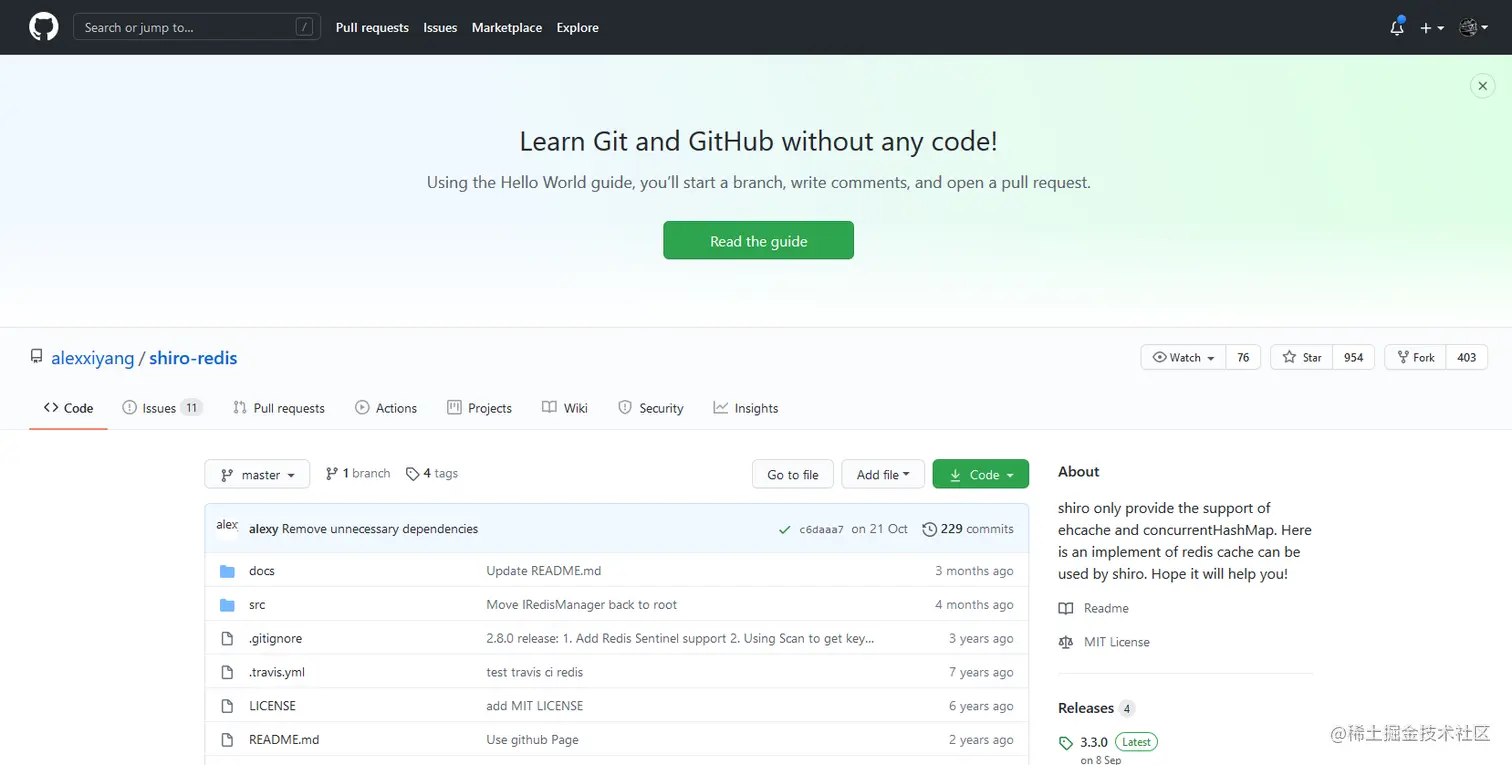
Task: Click the alexy commit author avatar
Action: point(227,527)
